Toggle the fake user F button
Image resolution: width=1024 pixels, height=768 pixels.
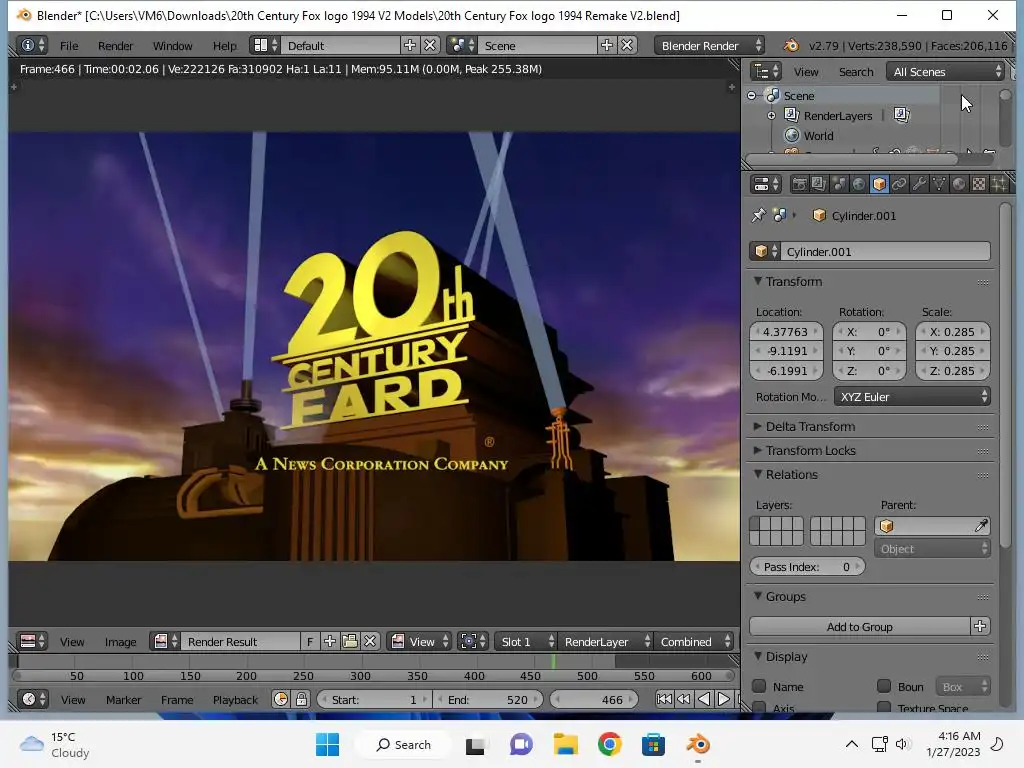tap(310, 641)
